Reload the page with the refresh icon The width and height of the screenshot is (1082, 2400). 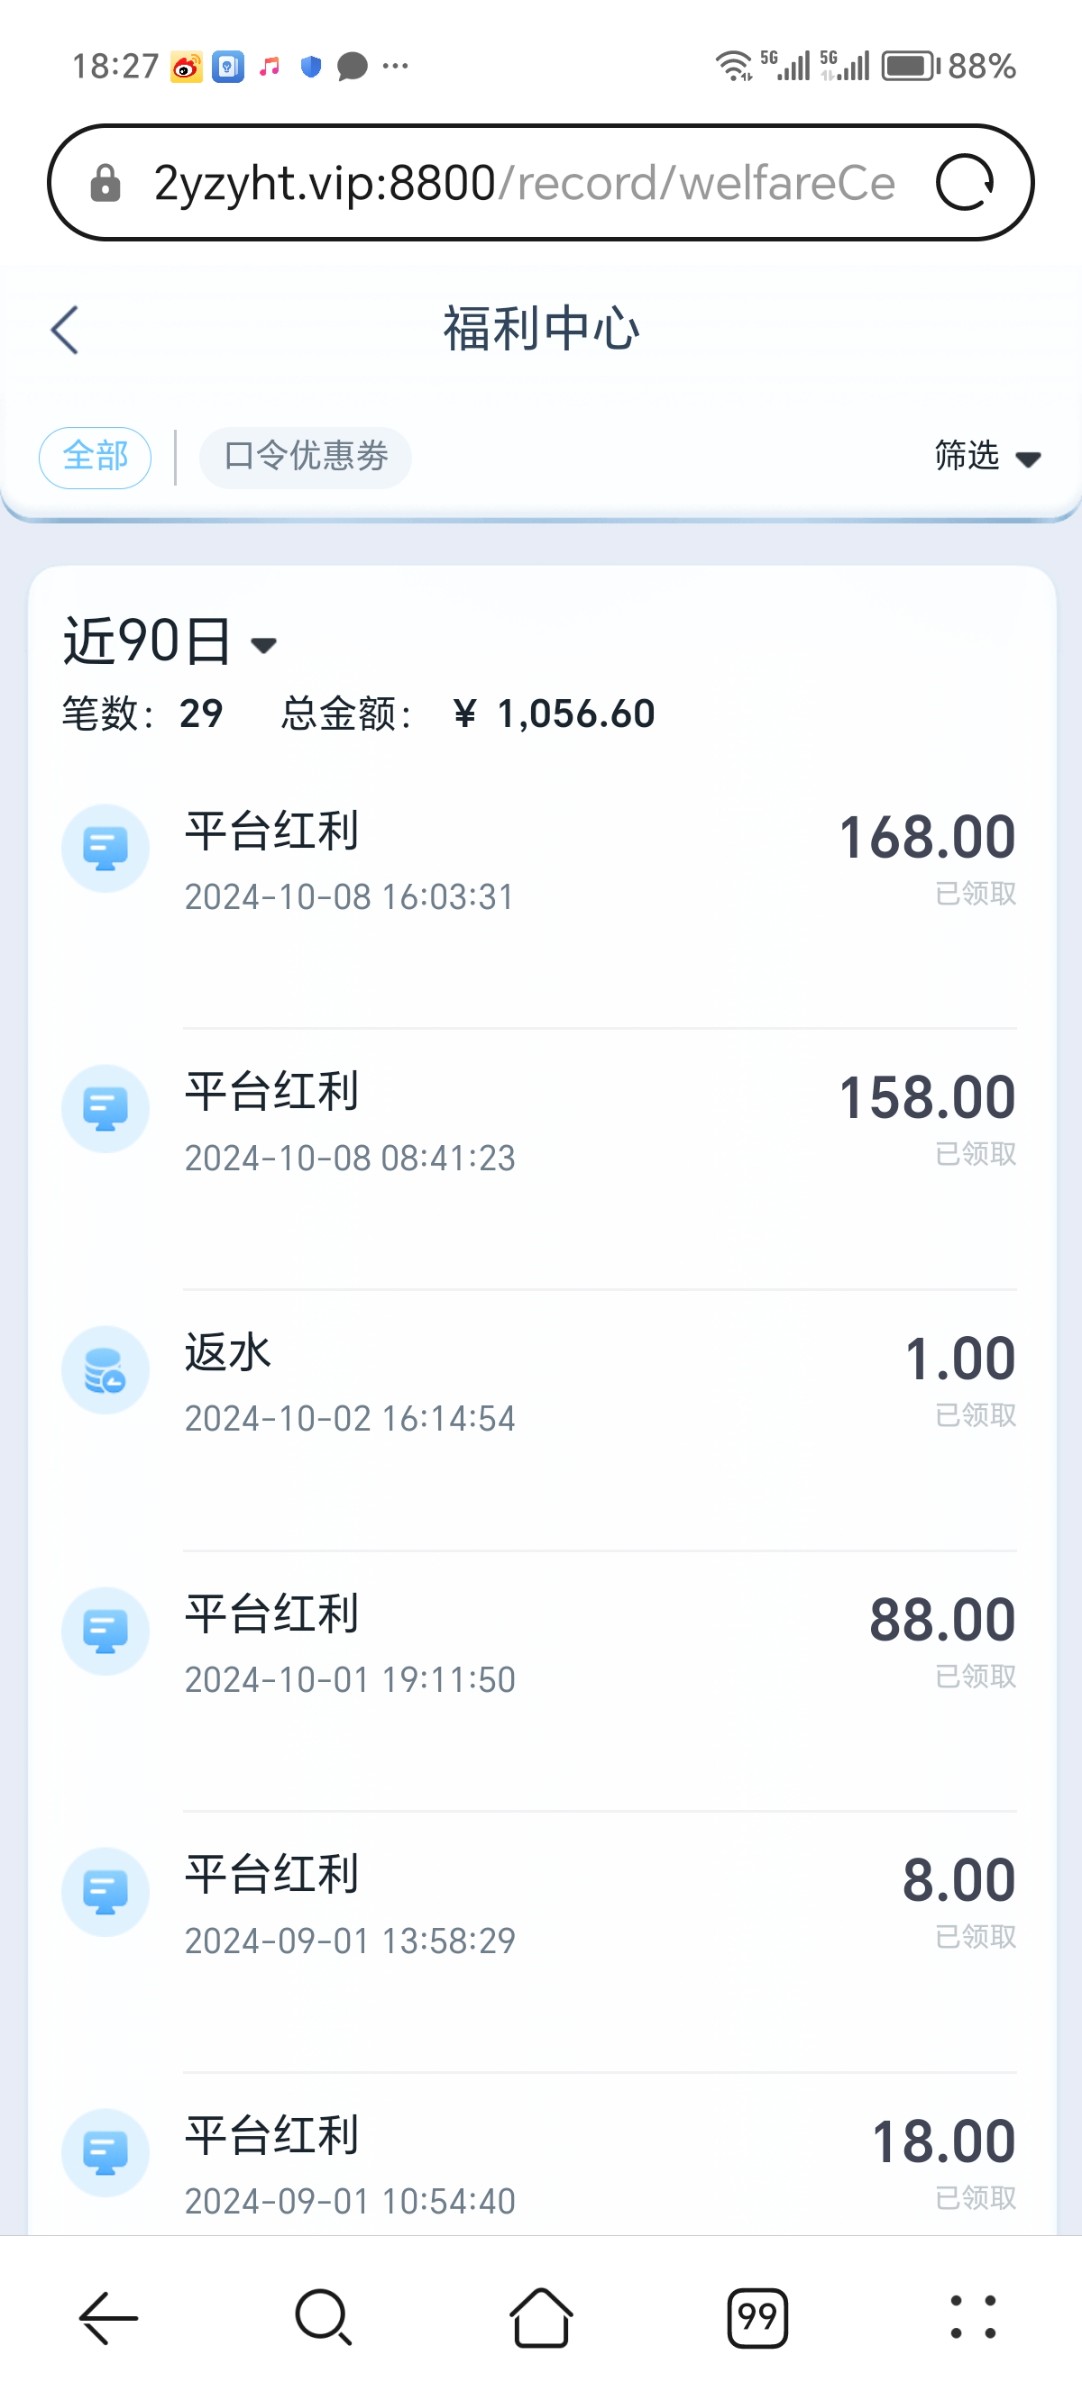(964, 183)
